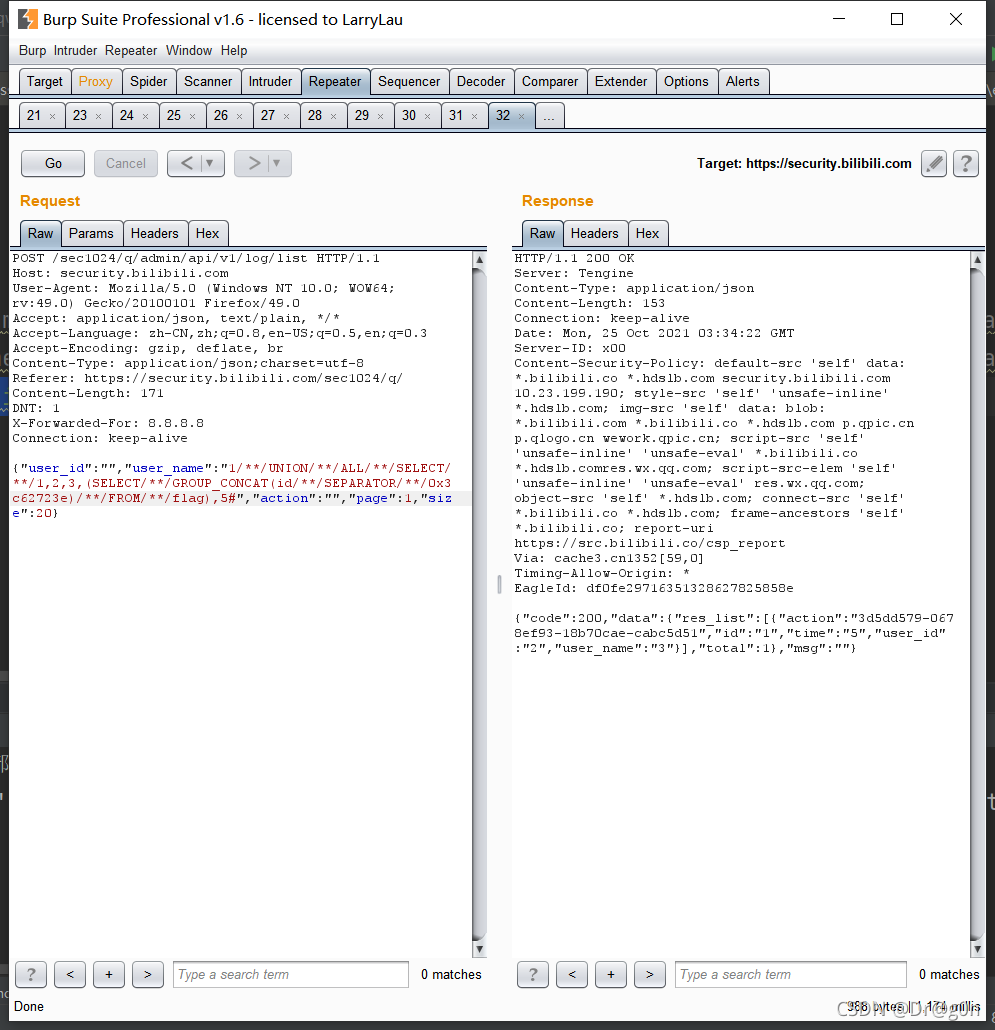Viewport: 995px width, 1030px height.
Task: Edit the target with the pencil icon
Action: 933,164
